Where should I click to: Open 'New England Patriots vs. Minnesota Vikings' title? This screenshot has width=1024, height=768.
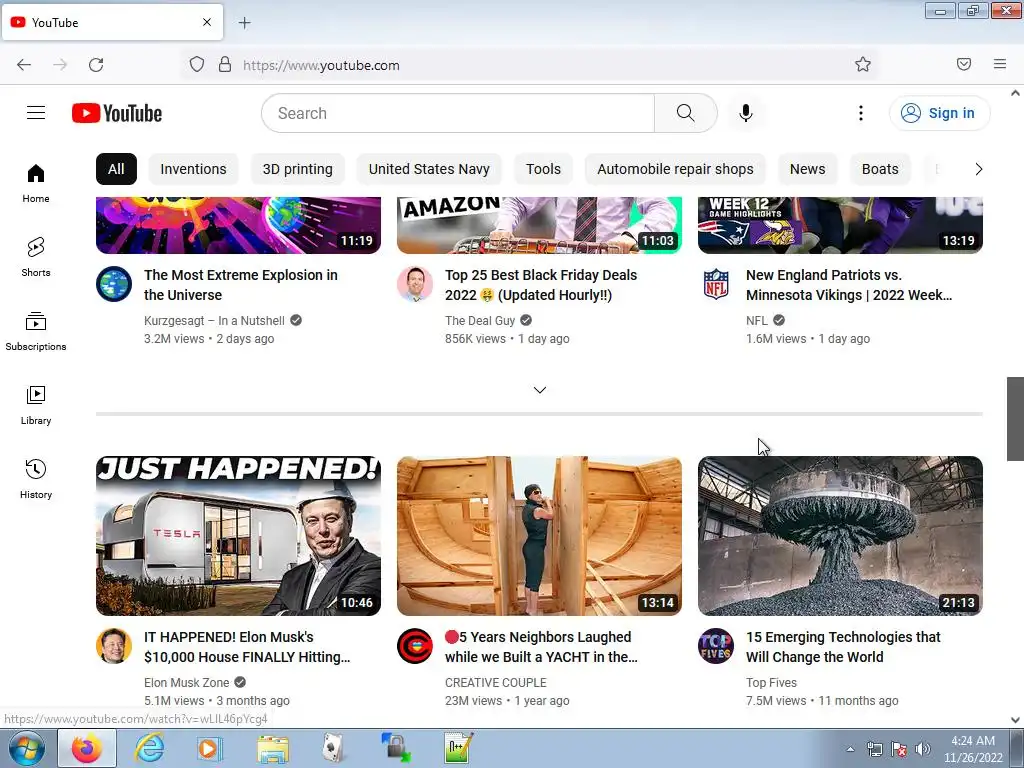[x=849, y=285]
